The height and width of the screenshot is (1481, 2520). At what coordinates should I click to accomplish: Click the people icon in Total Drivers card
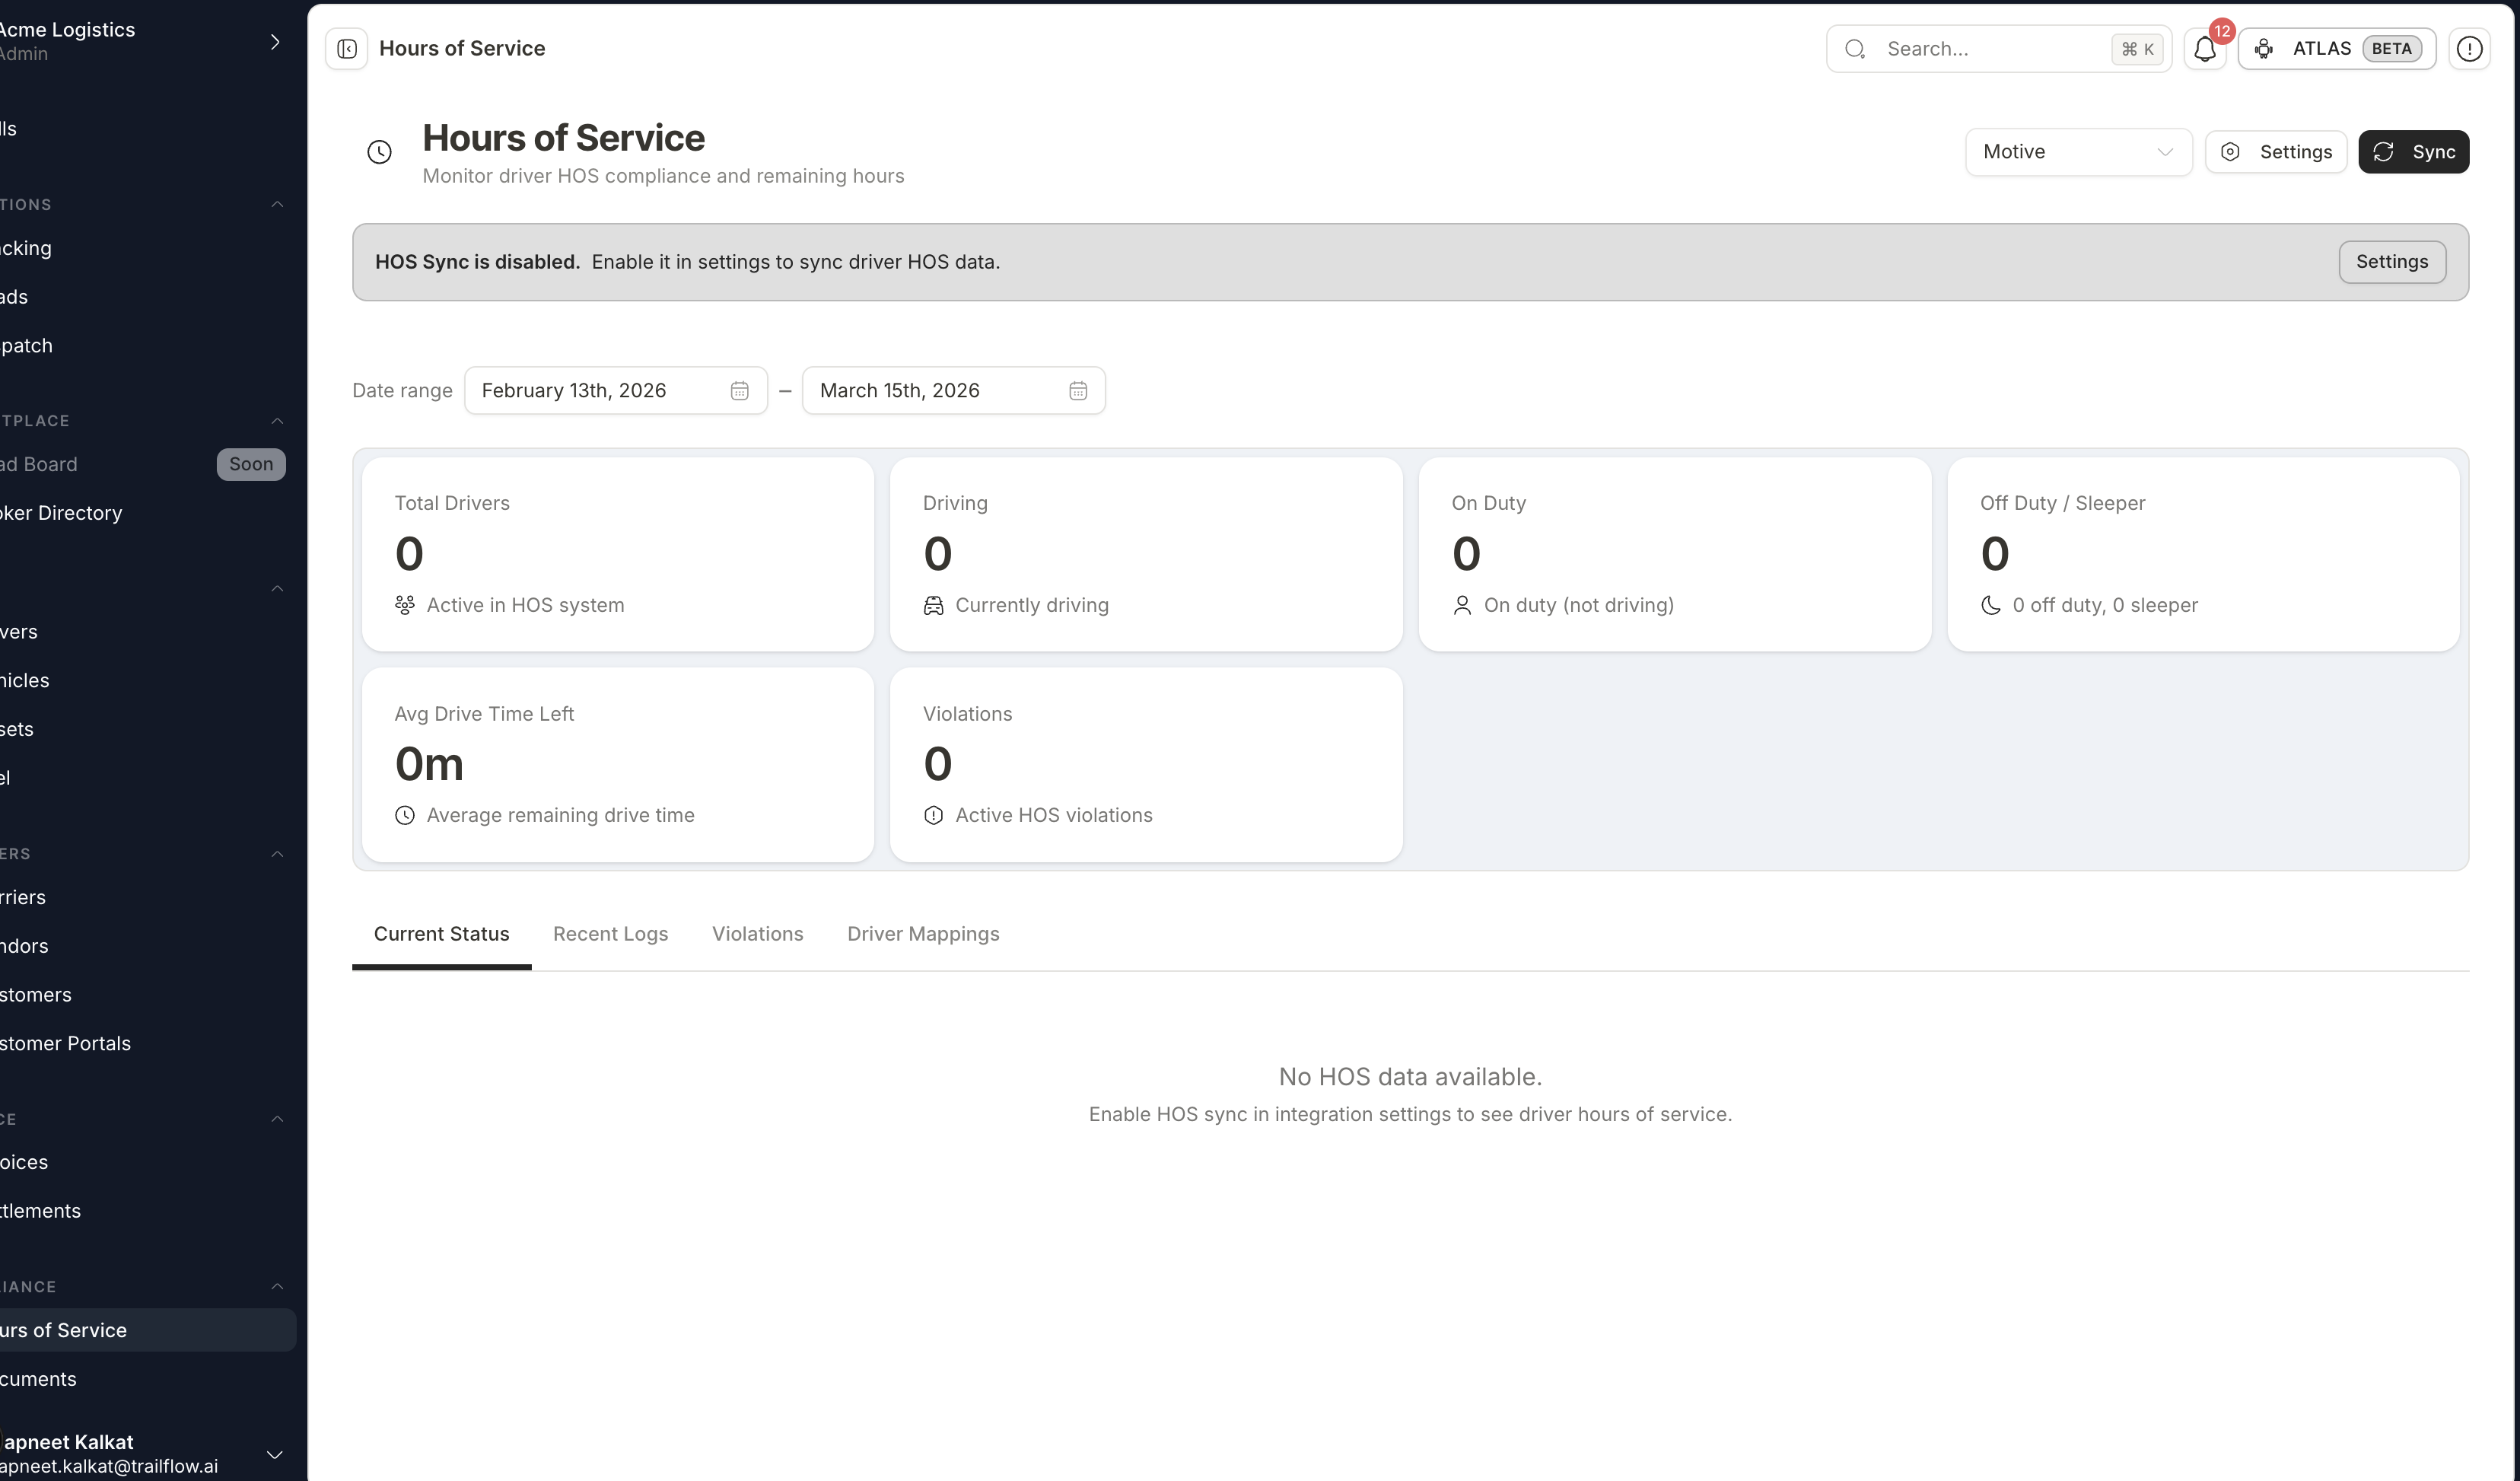coord(404,605)
